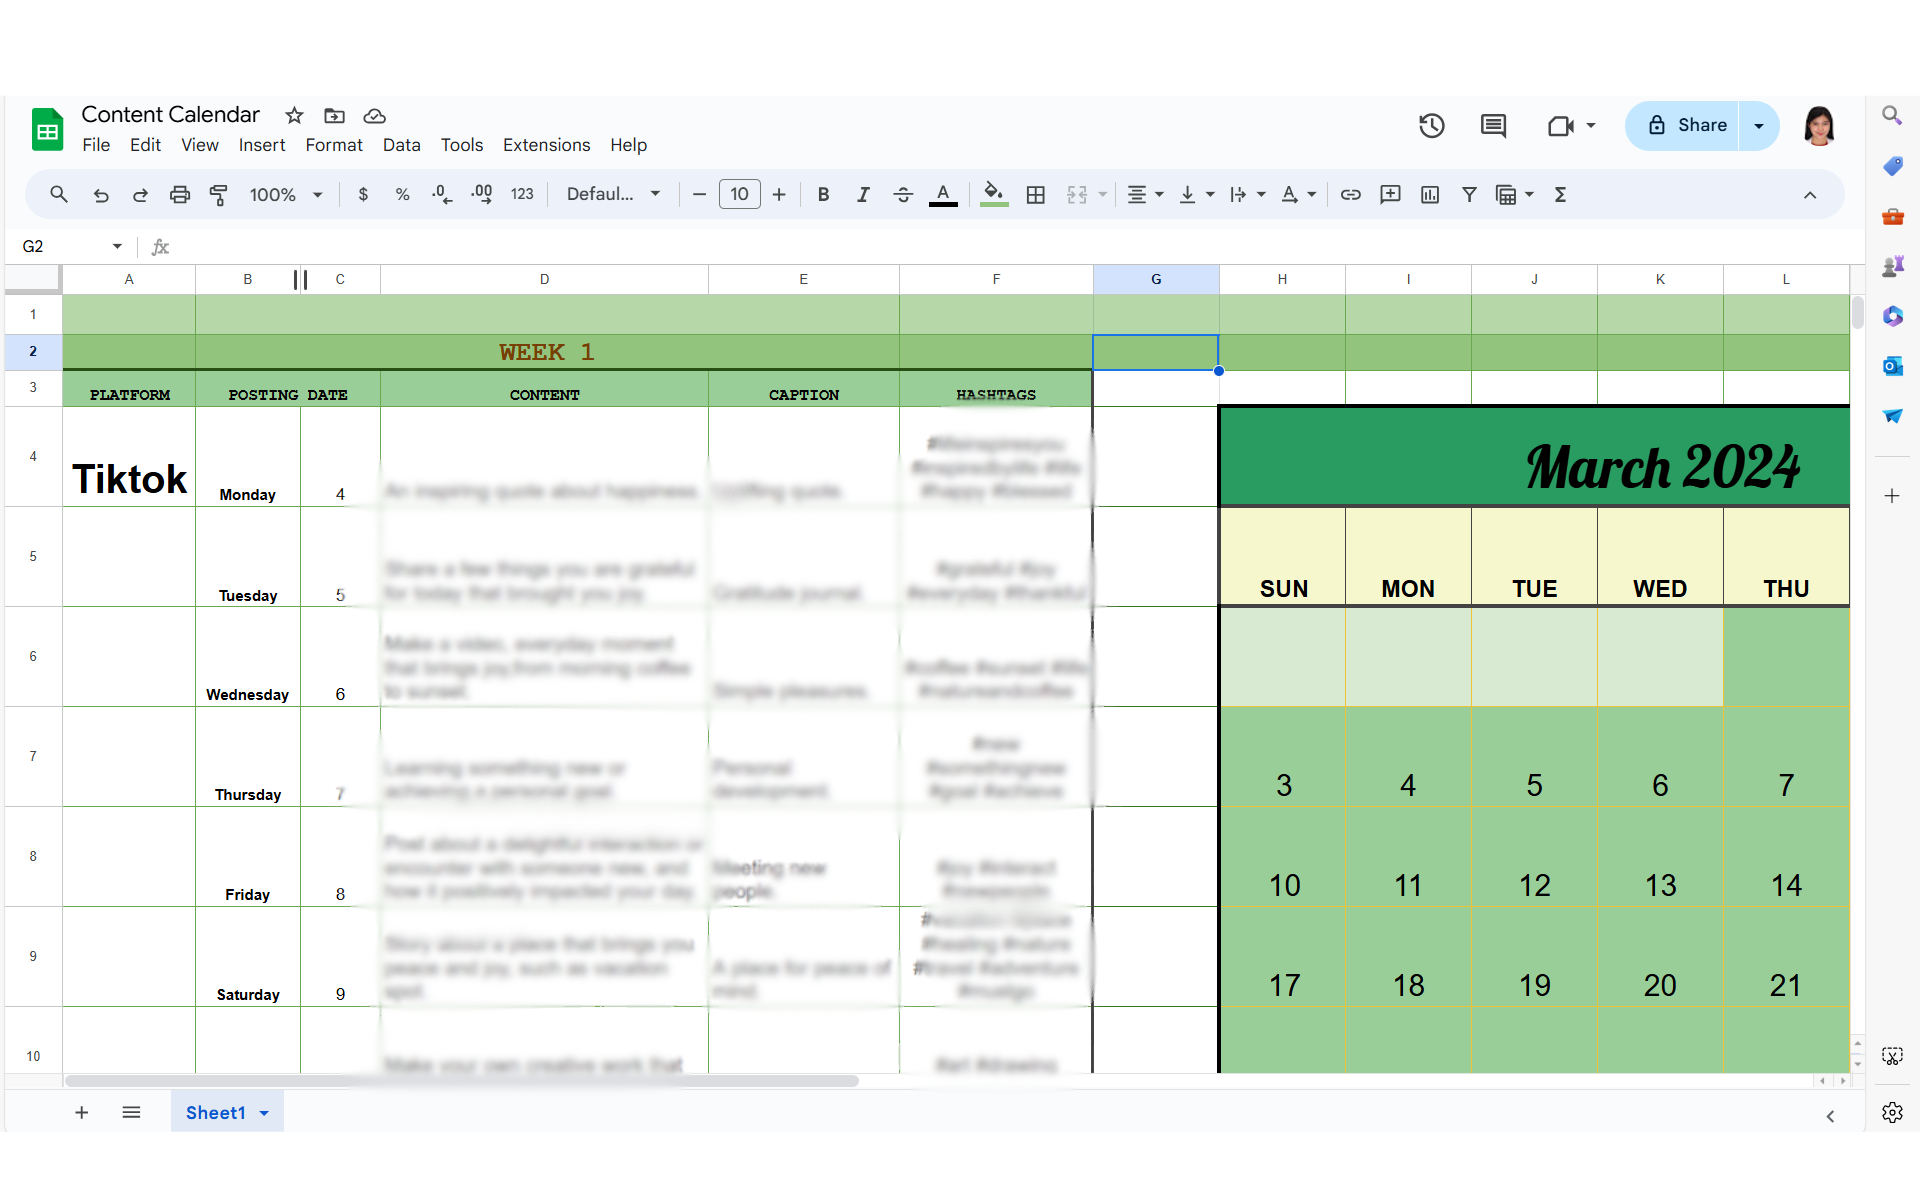Open the Sheet1 tab options arrow
The height and width of the screenshot is (1200, 1920).
point(264,1113)
